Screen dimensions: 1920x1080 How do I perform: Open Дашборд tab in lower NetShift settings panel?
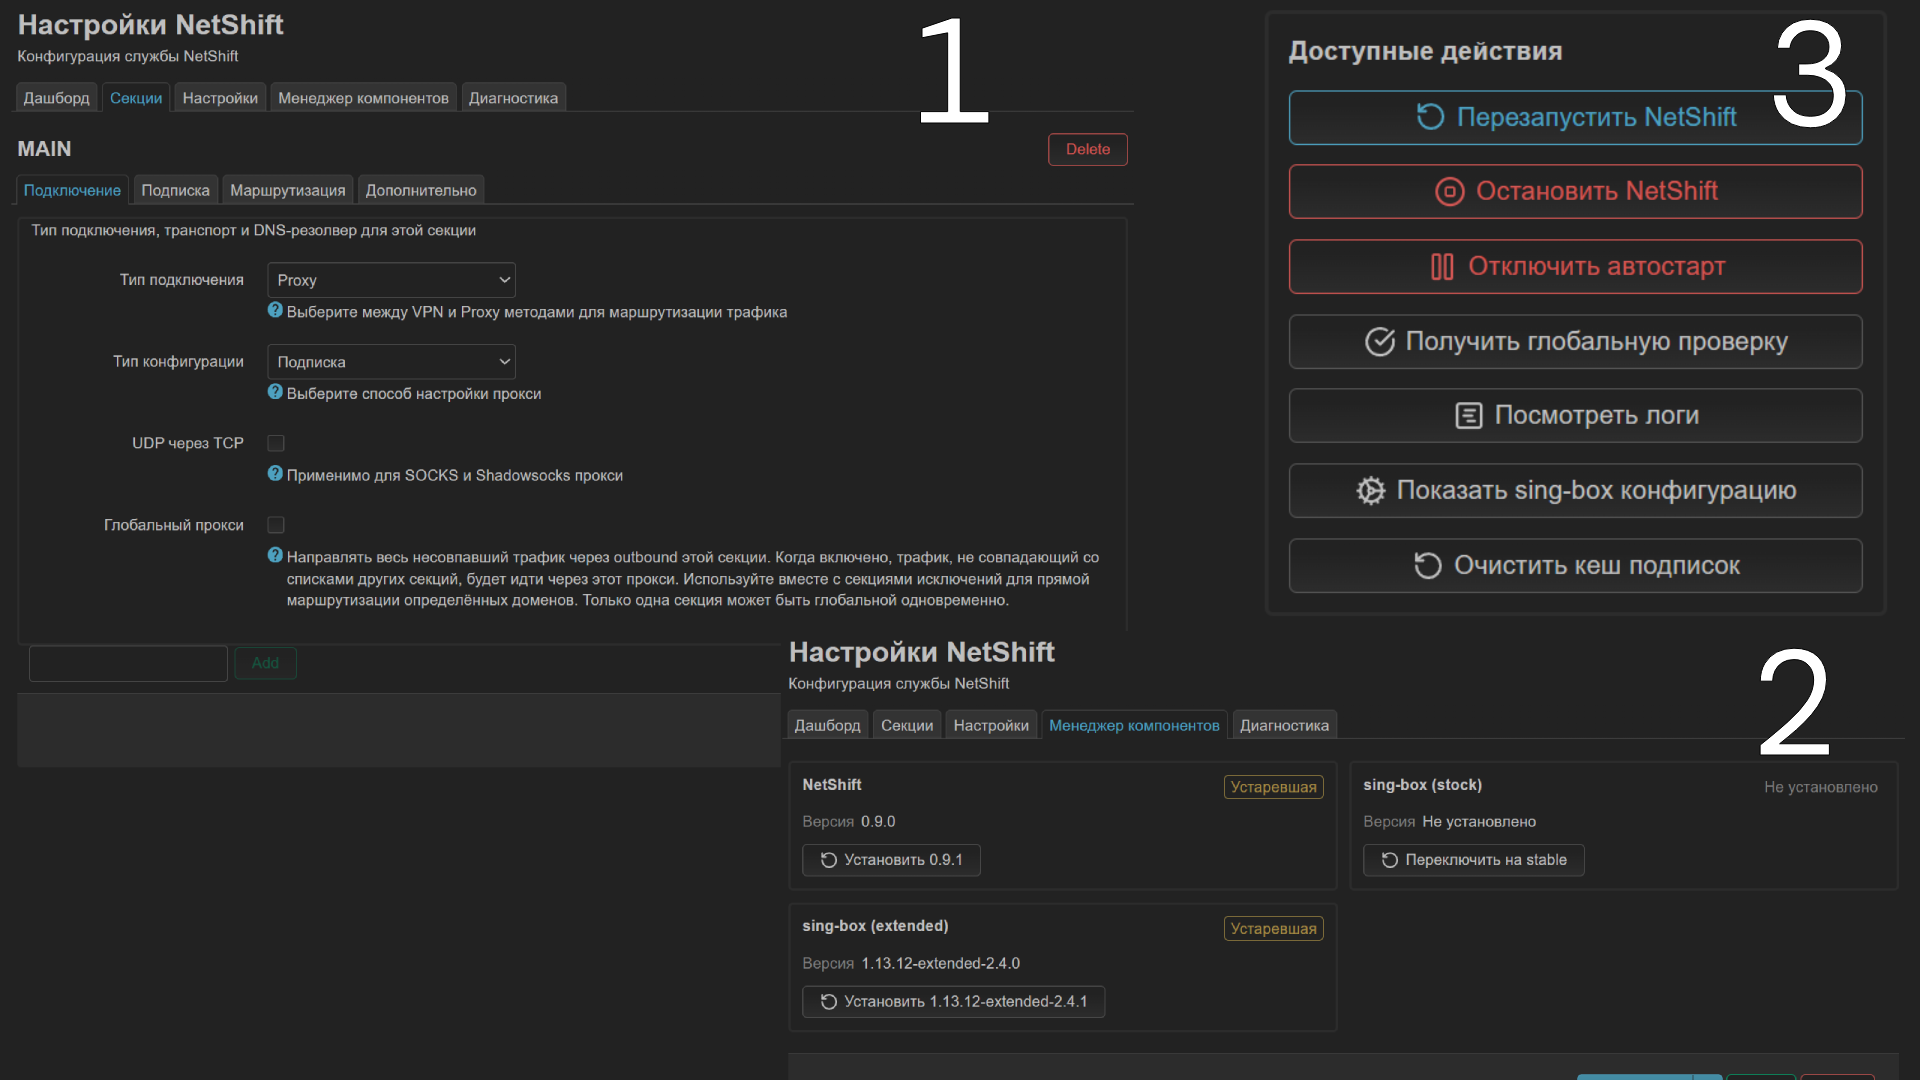tap(827, 726)
